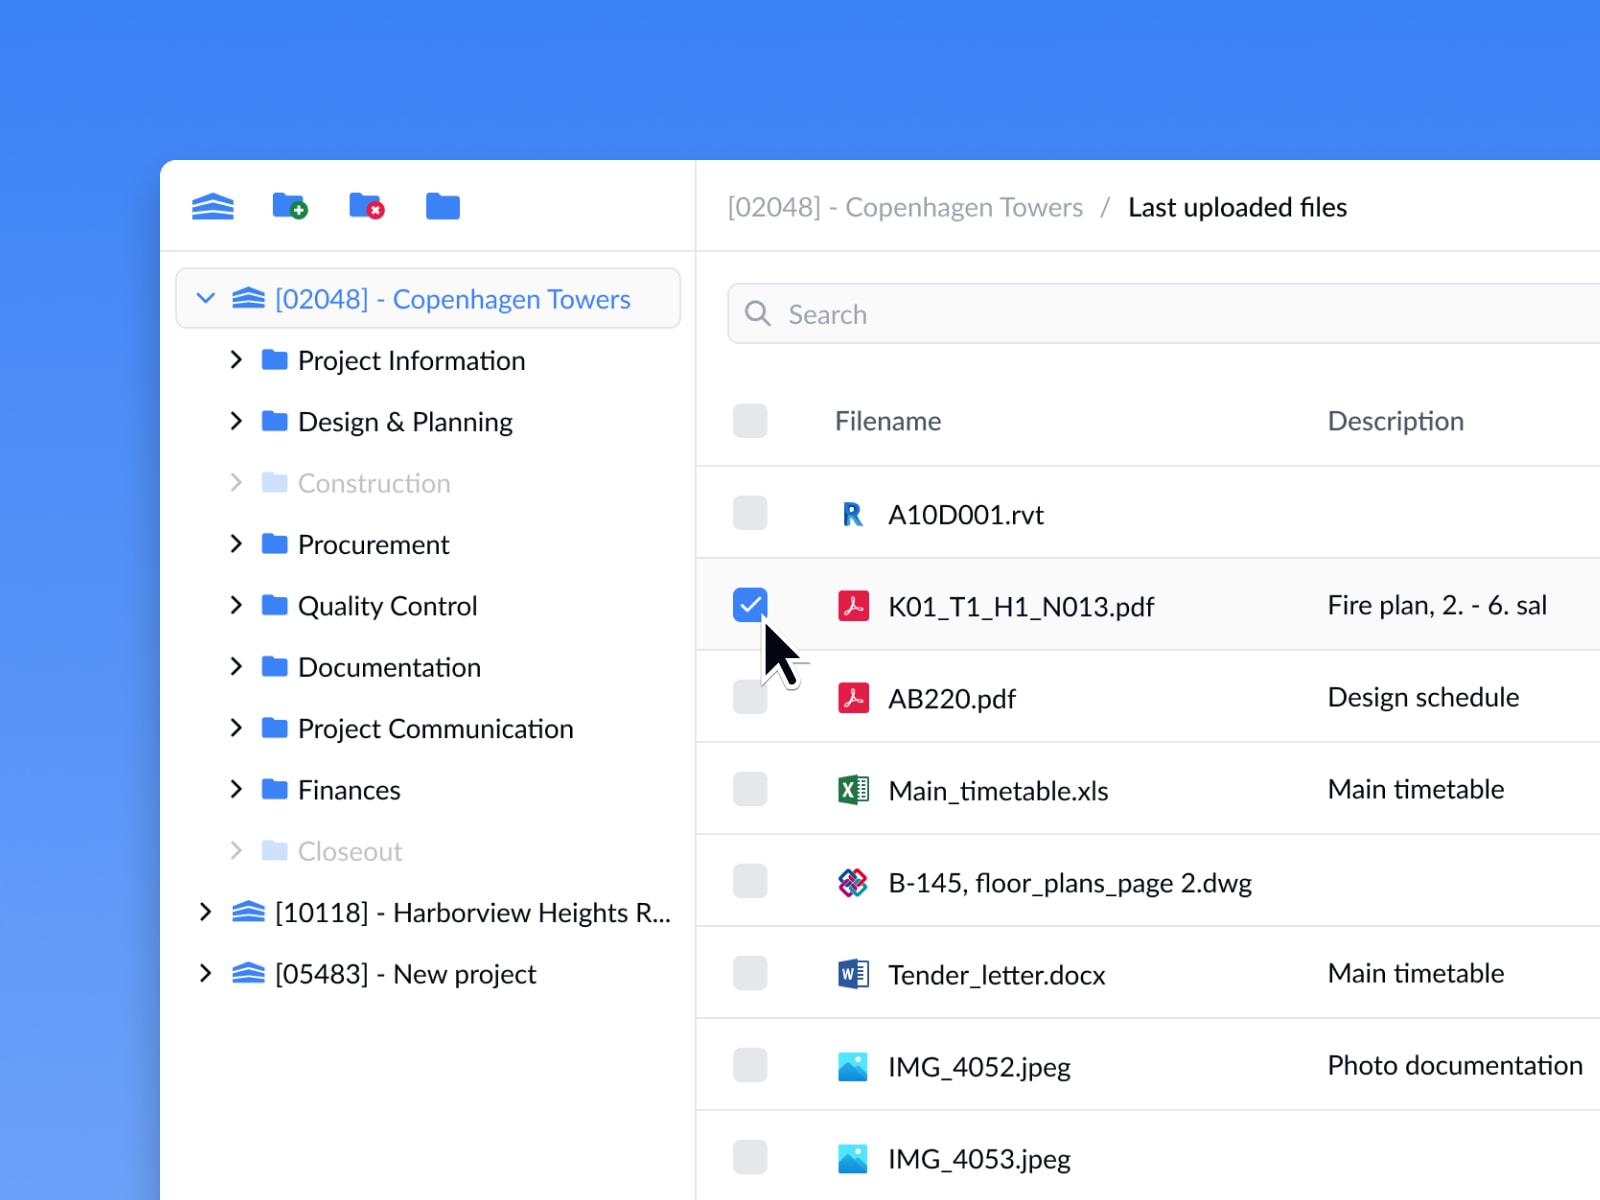This screenshot has width=1600, height=1200.
Task: Click the stacked layers icon in the toolbar
Action: [211, 206]
